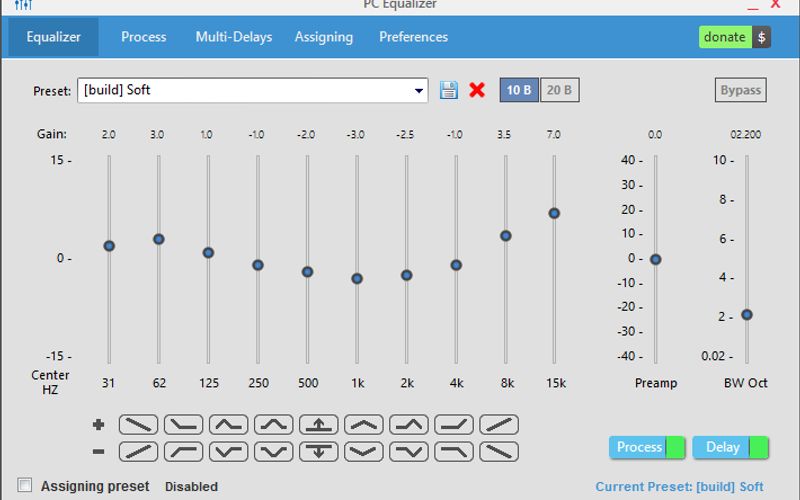Apply the plus-row high-shelf boost curve button
This screenshot has height=500, width=800.
pos(454,424)
